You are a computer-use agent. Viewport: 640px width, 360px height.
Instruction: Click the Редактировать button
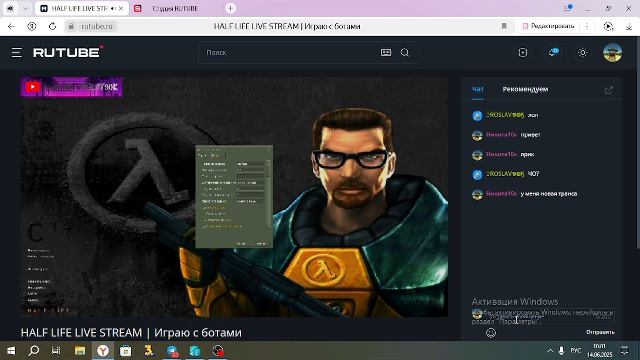[548, 27]
